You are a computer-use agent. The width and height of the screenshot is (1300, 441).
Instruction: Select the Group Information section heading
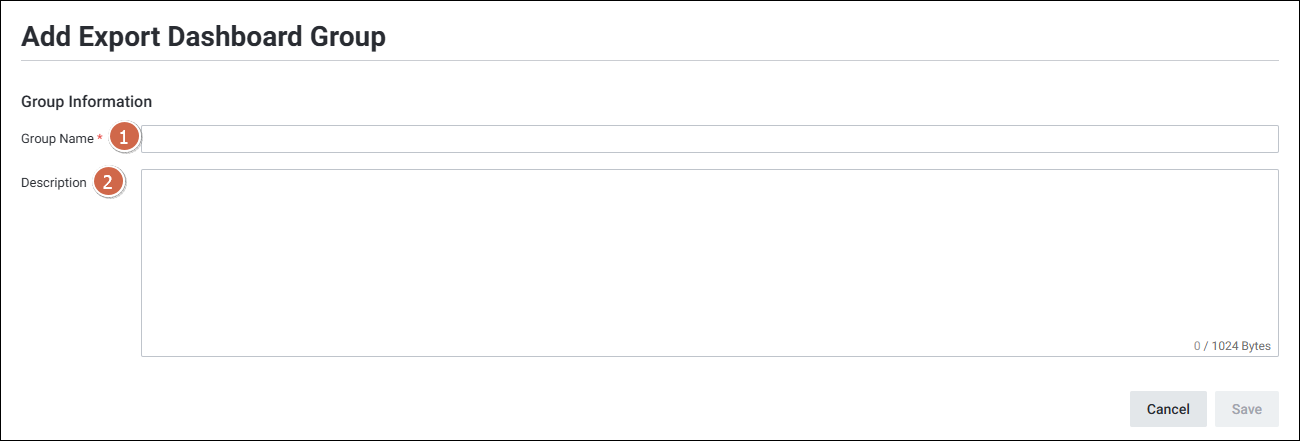coord(86,101)
